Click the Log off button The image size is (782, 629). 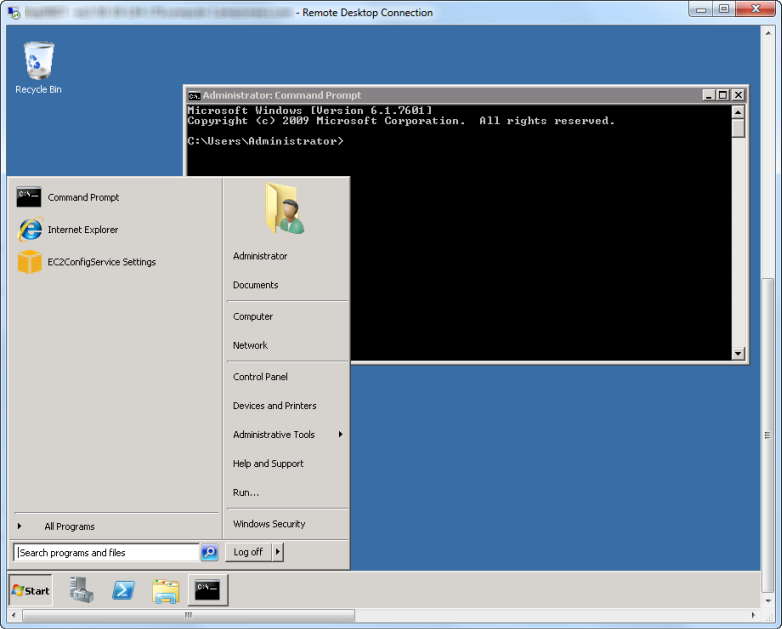(x=248, y=552)
